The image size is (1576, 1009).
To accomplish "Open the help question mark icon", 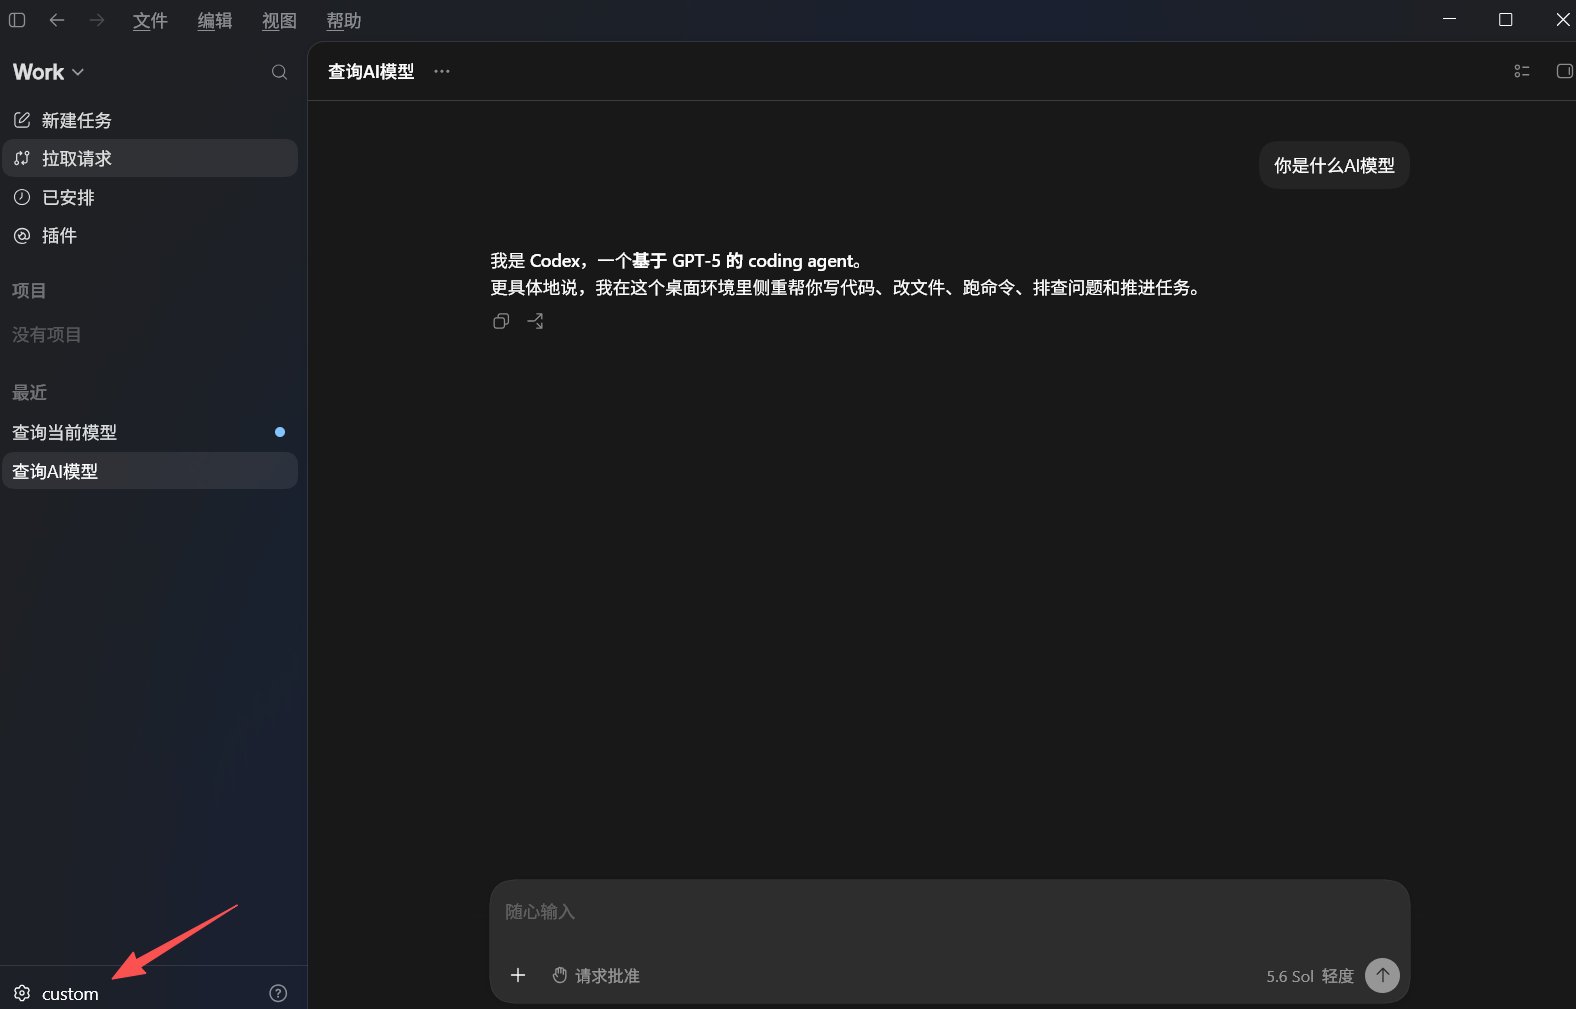I will coord(278,993).
